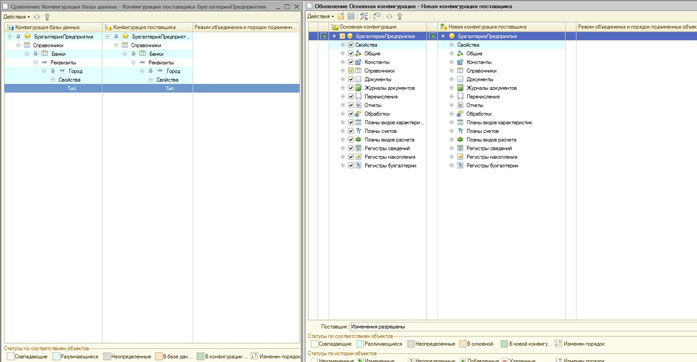Click the Банки icon in Конфигурация поставщика column
697x362 pixels.
point(142,53)
